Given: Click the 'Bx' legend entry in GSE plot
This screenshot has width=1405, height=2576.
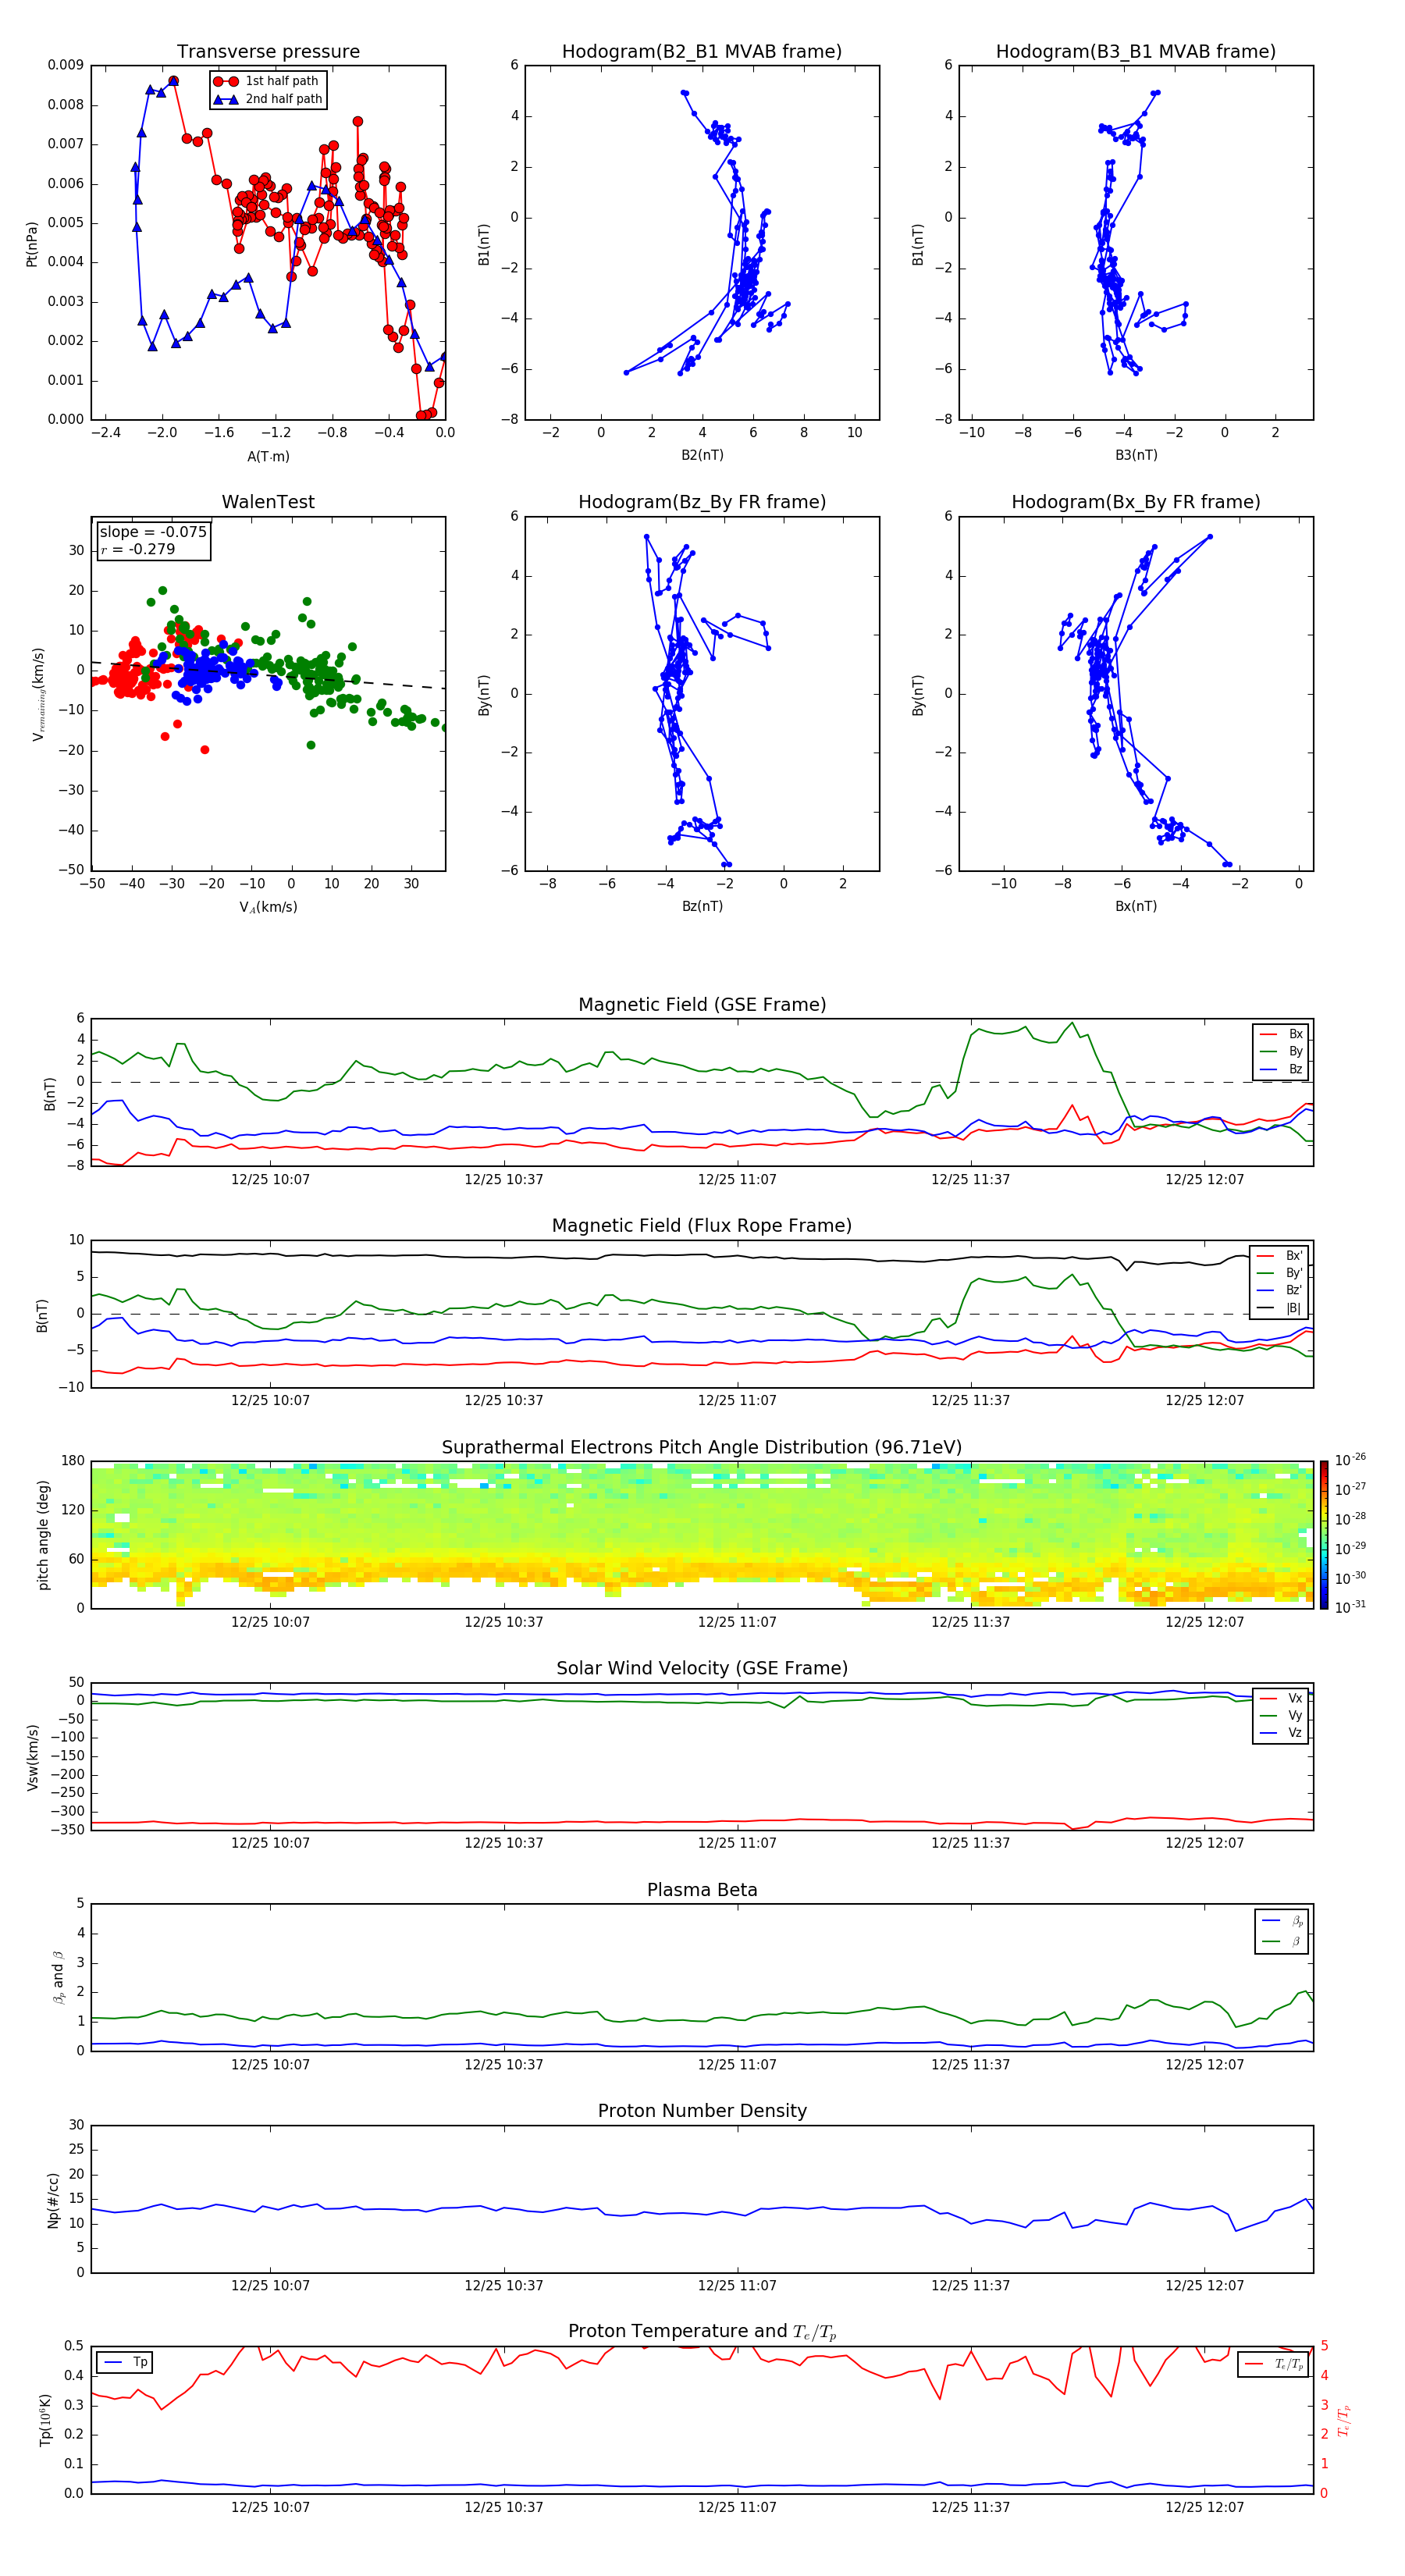Looking at the screenshot, I should point(1283,1034).
